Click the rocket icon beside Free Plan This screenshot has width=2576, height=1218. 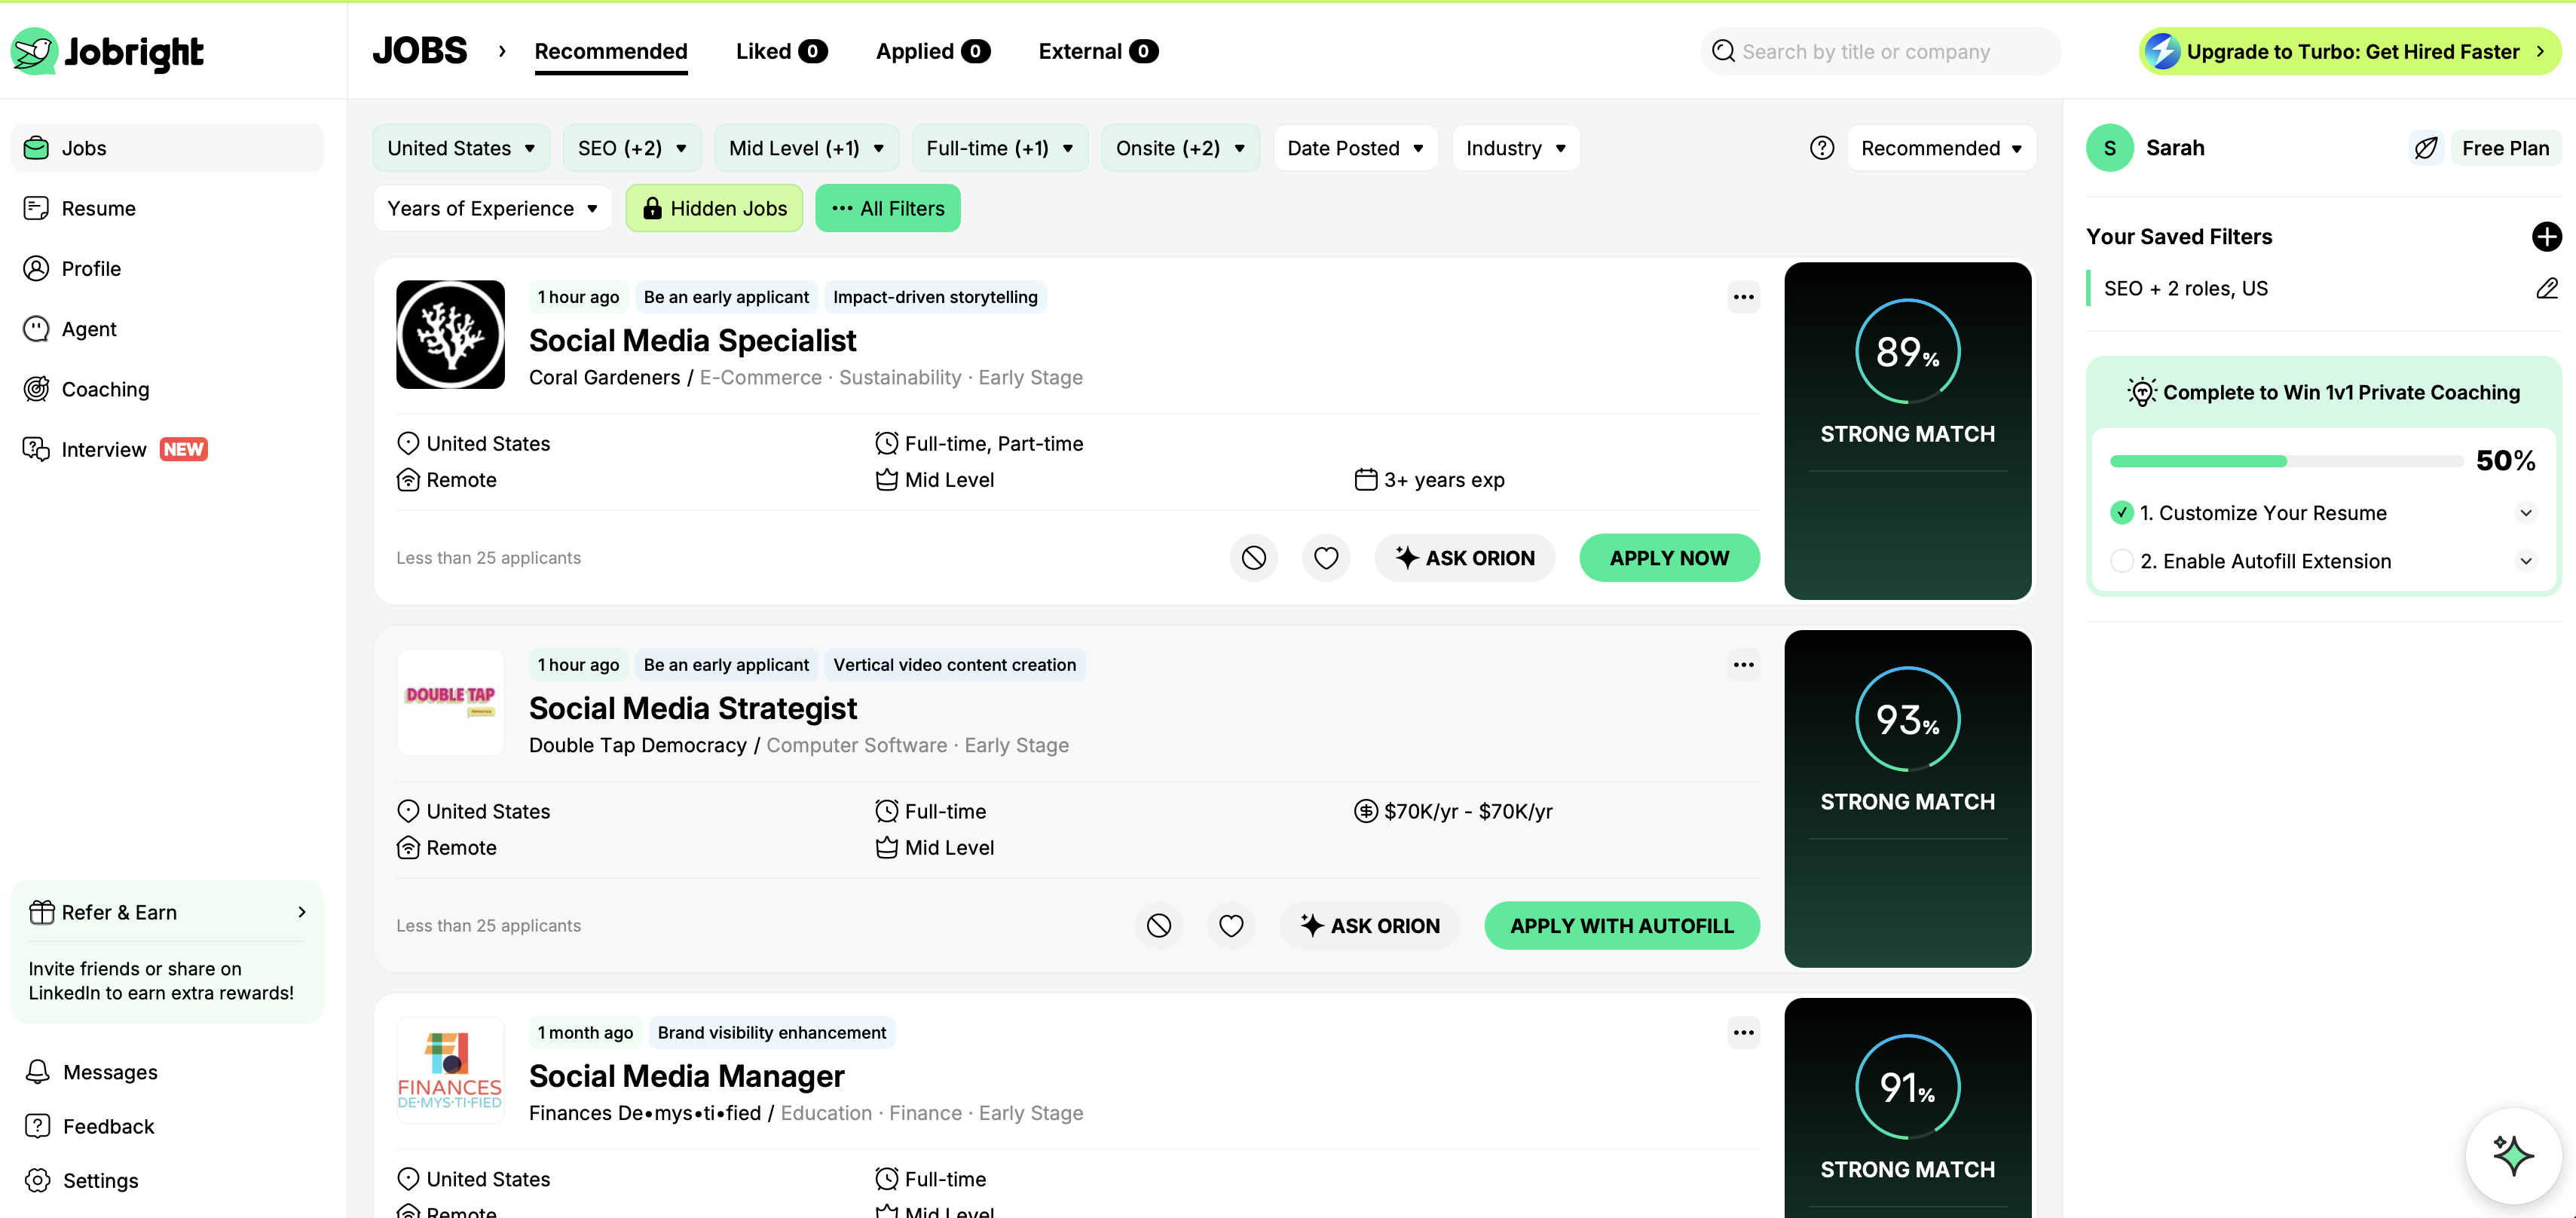[x=2425, y=148]
